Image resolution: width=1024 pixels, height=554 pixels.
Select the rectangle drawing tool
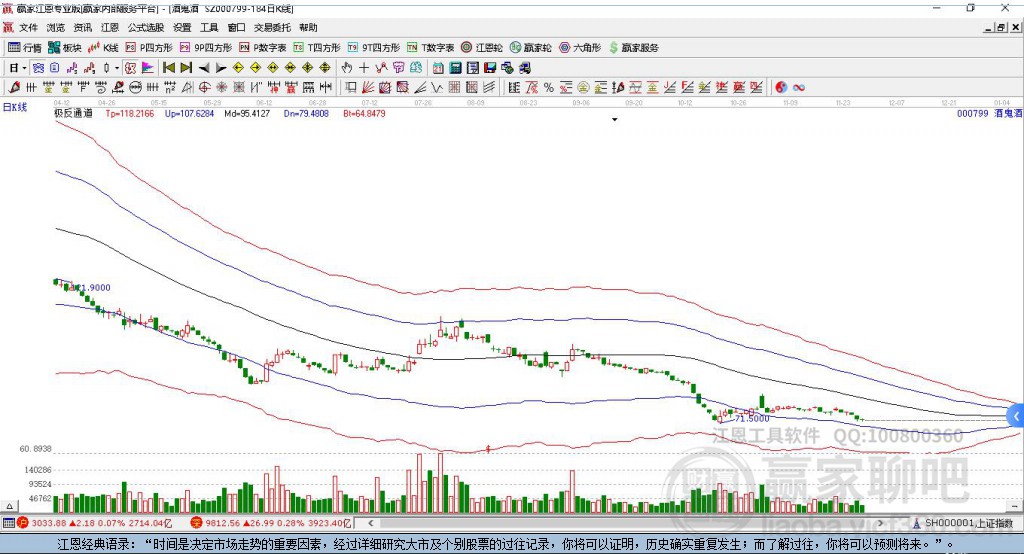point(351,88)
